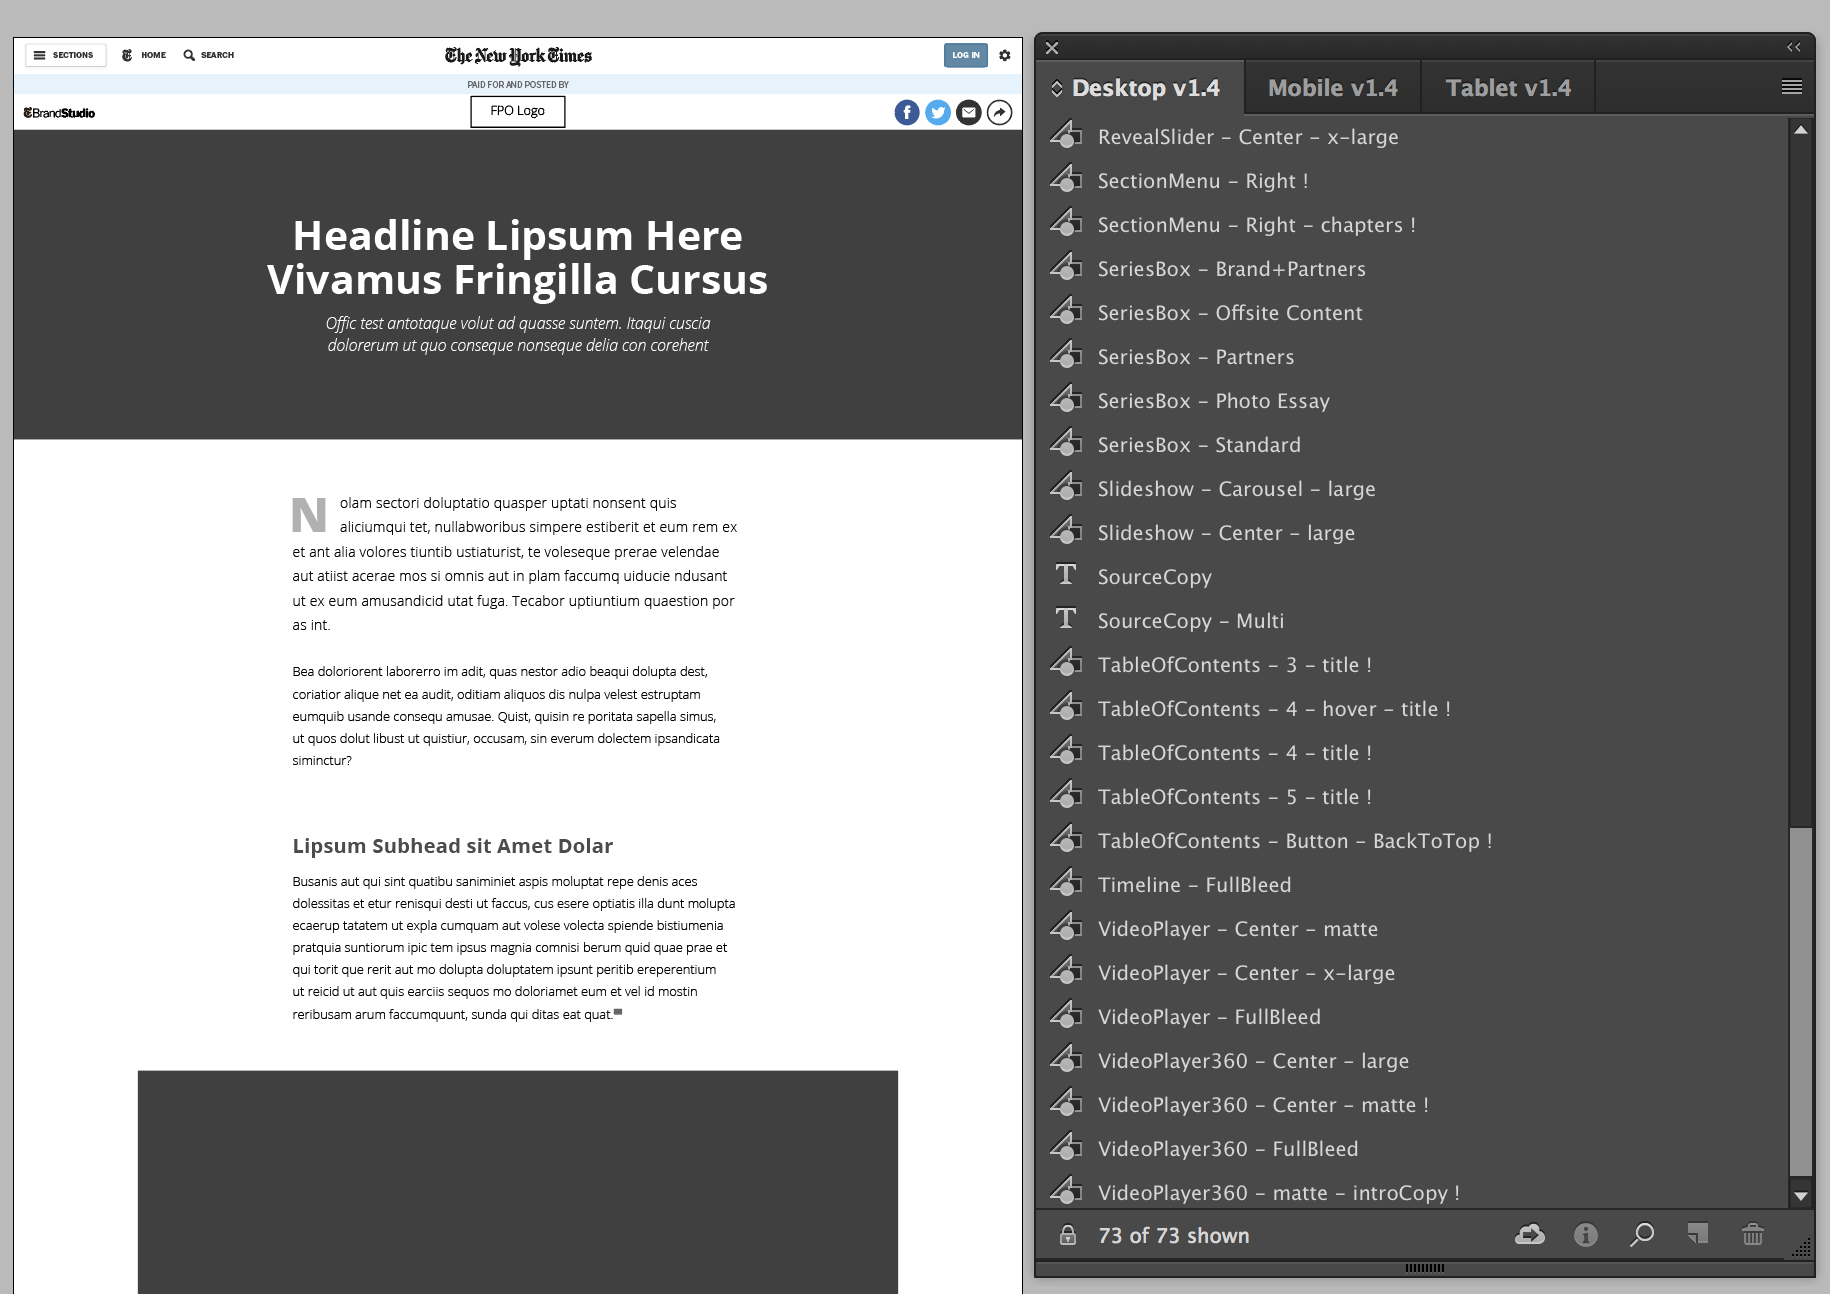Select VideoPlayer360 – Center – matte ! item
This screenshot has width=1830, height=1294.
(x=1410, y=1105)
